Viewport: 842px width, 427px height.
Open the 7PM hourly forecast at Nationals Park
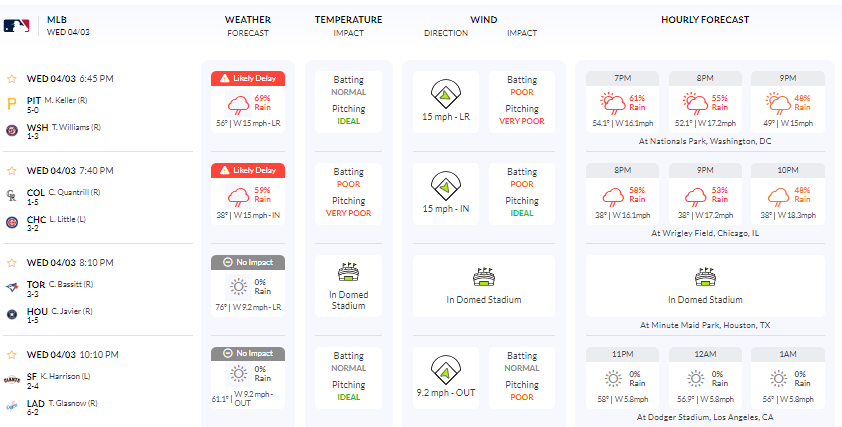coord(622,101)
